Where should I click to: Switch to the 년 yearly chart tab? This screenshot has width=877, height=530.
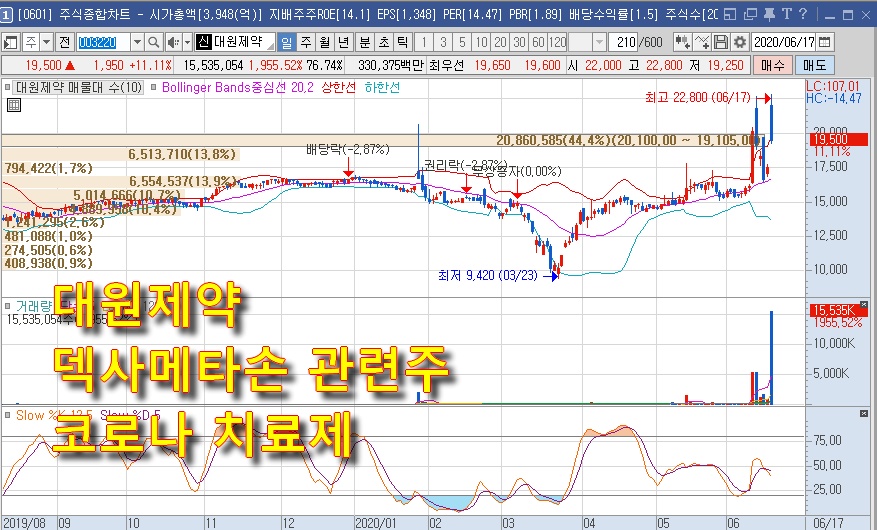(x=343, y=42)
